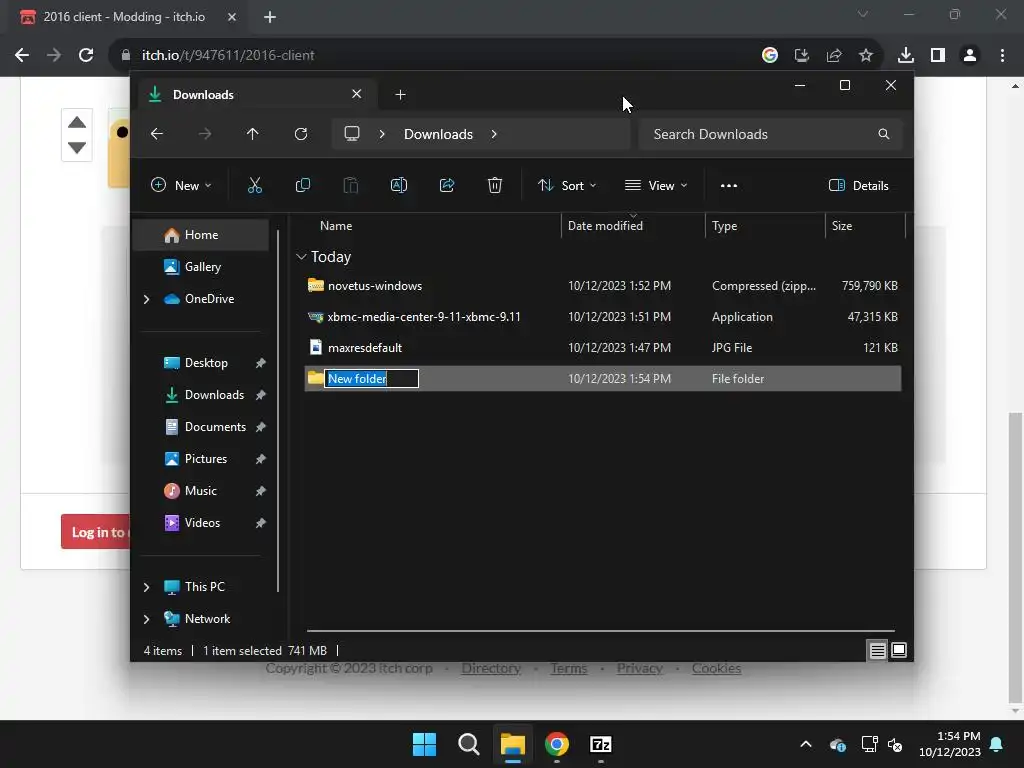
Task: Refresh the Downloads folder
Action: pos(300,134)
